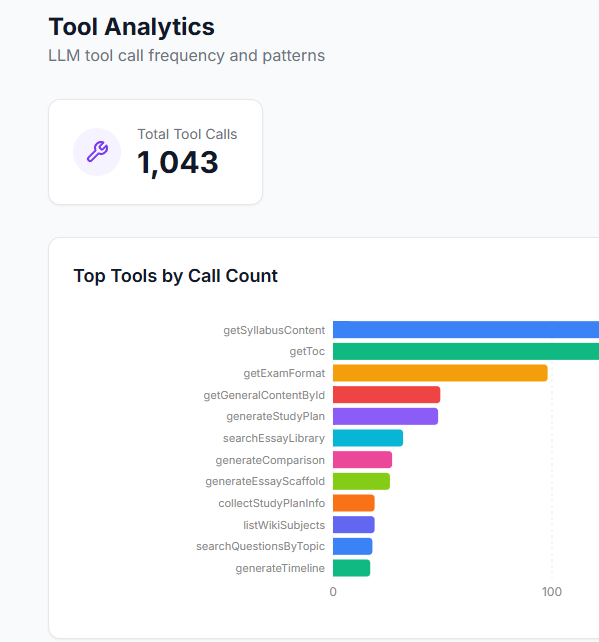Click the searchQuestionsByTopic axis label
This screenshot has width=599, height=642.
point(260,547)
